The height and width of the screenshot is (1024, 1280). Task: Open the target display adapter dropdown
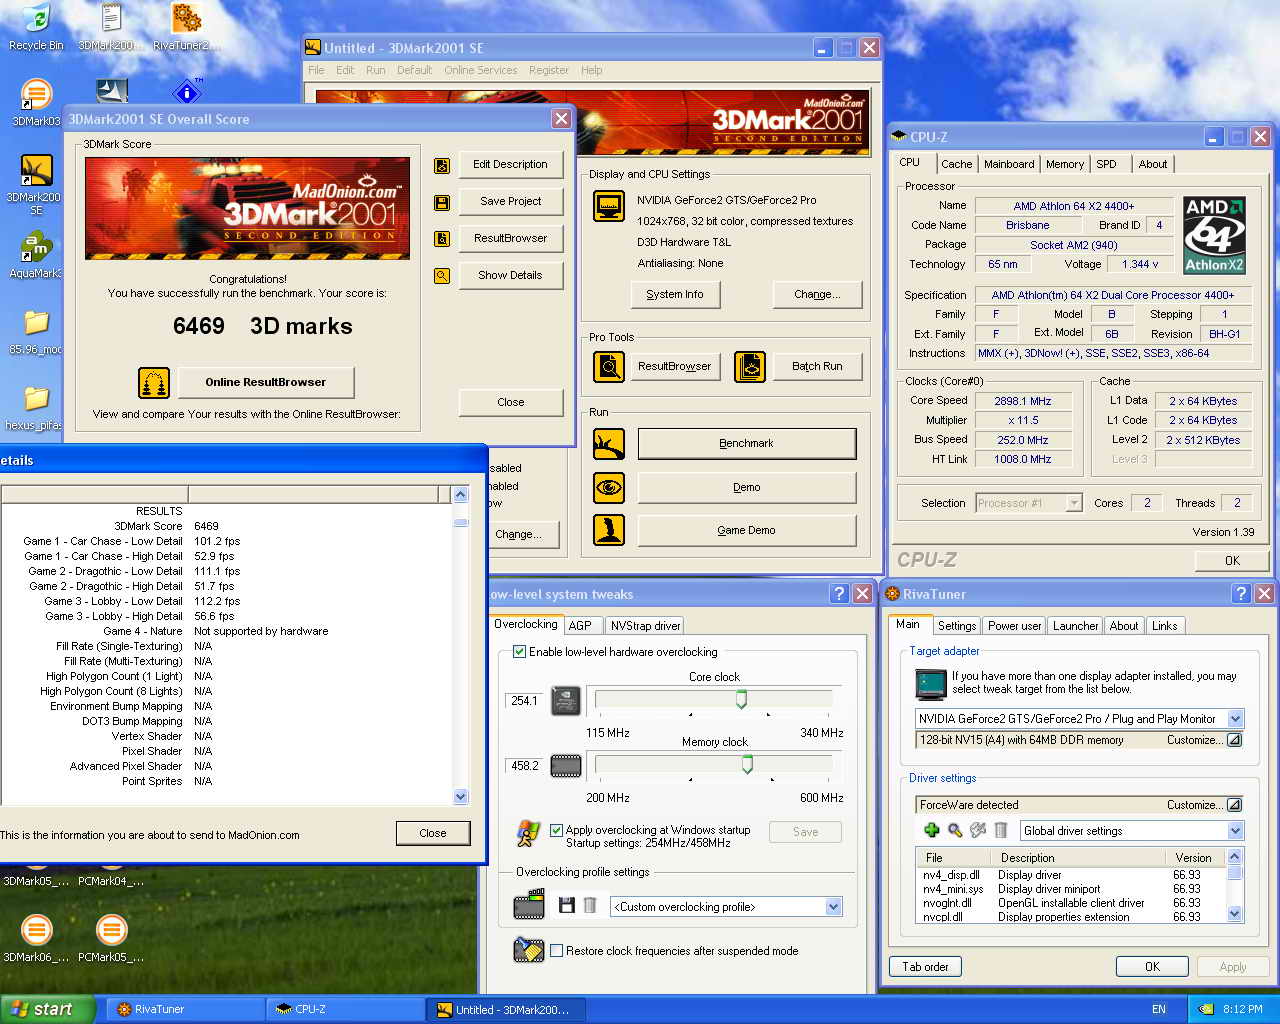pyautogui.click(x=1235, y=719)
